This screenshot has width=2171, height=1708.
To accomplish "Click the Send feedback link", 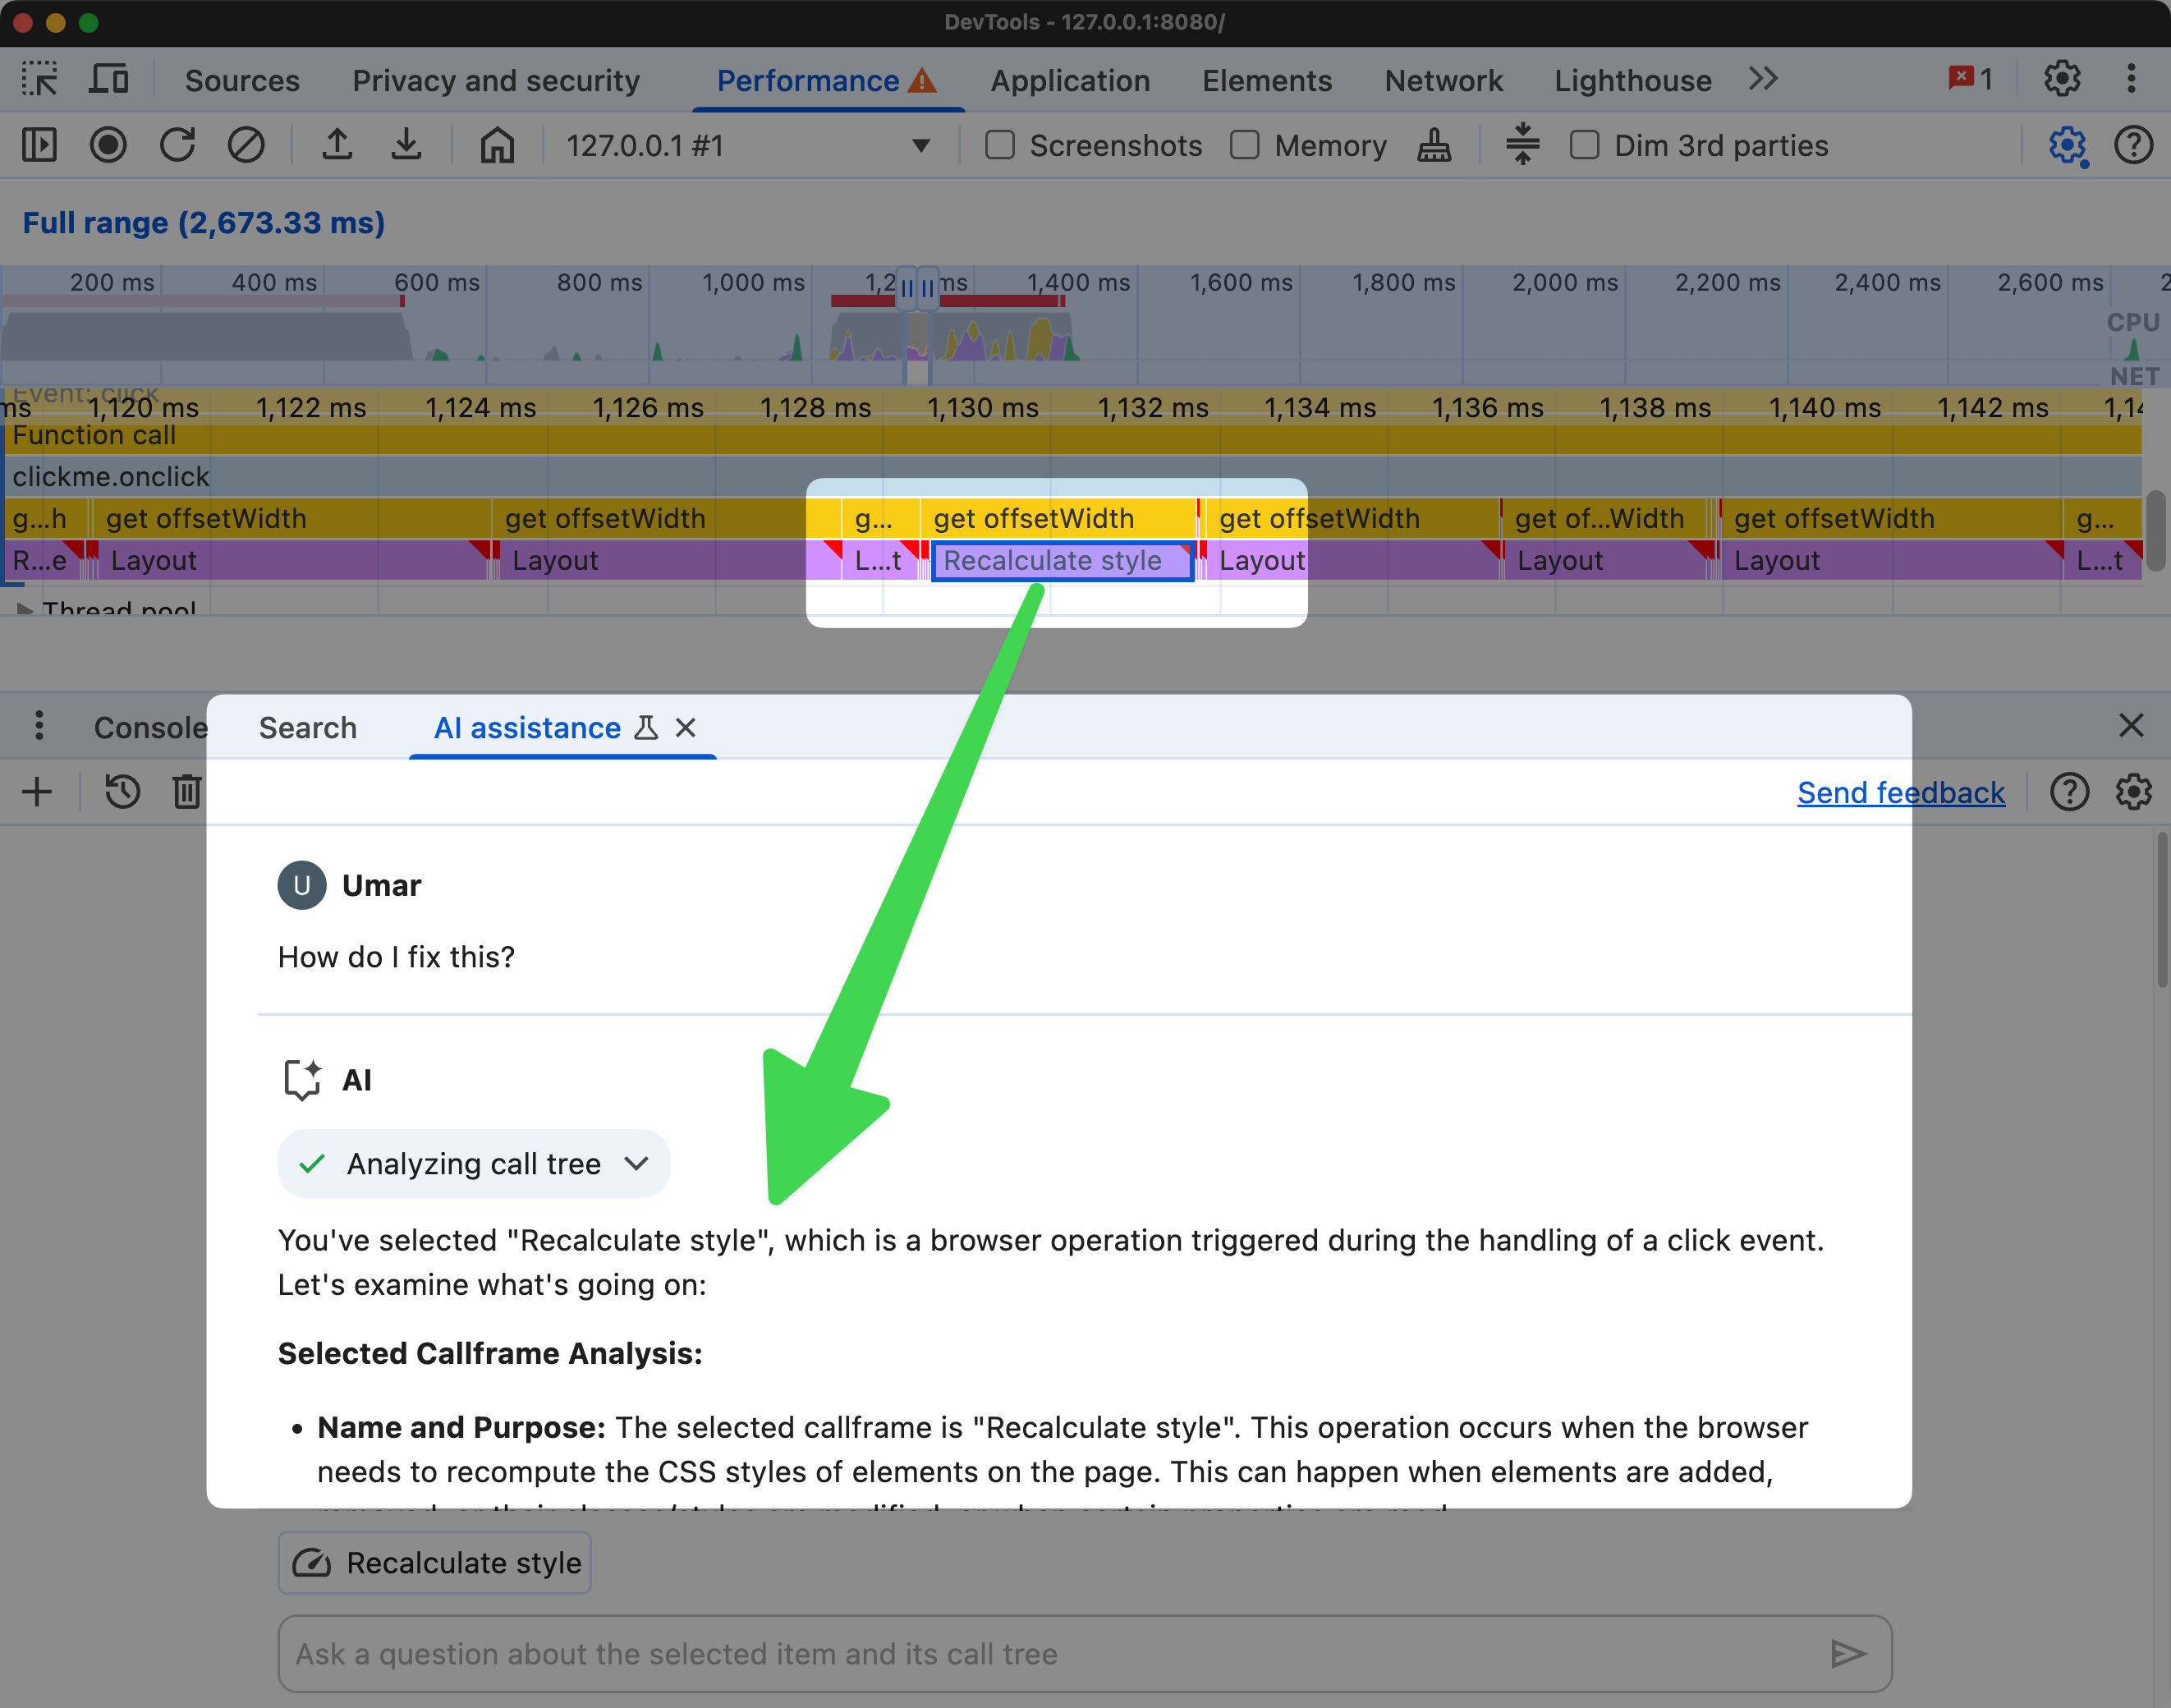I will [x=1902, y=790].
